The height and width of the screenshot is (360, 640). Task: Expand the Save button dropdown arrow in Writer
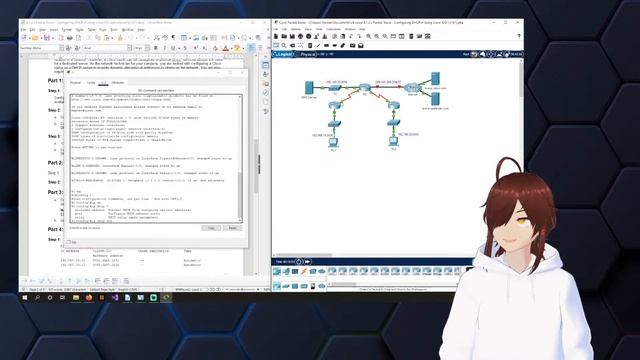(53, 38)
